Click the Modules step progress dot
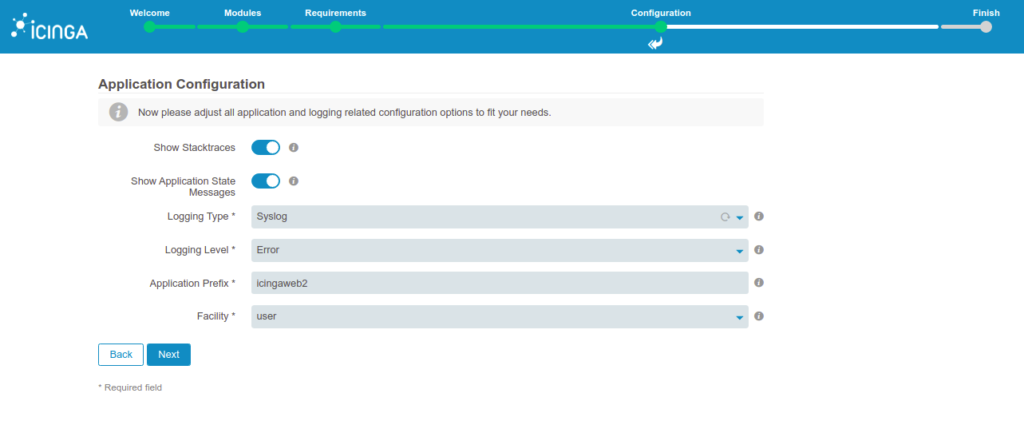The height and width of the screenshot is (421, 1024). point(242,27)
